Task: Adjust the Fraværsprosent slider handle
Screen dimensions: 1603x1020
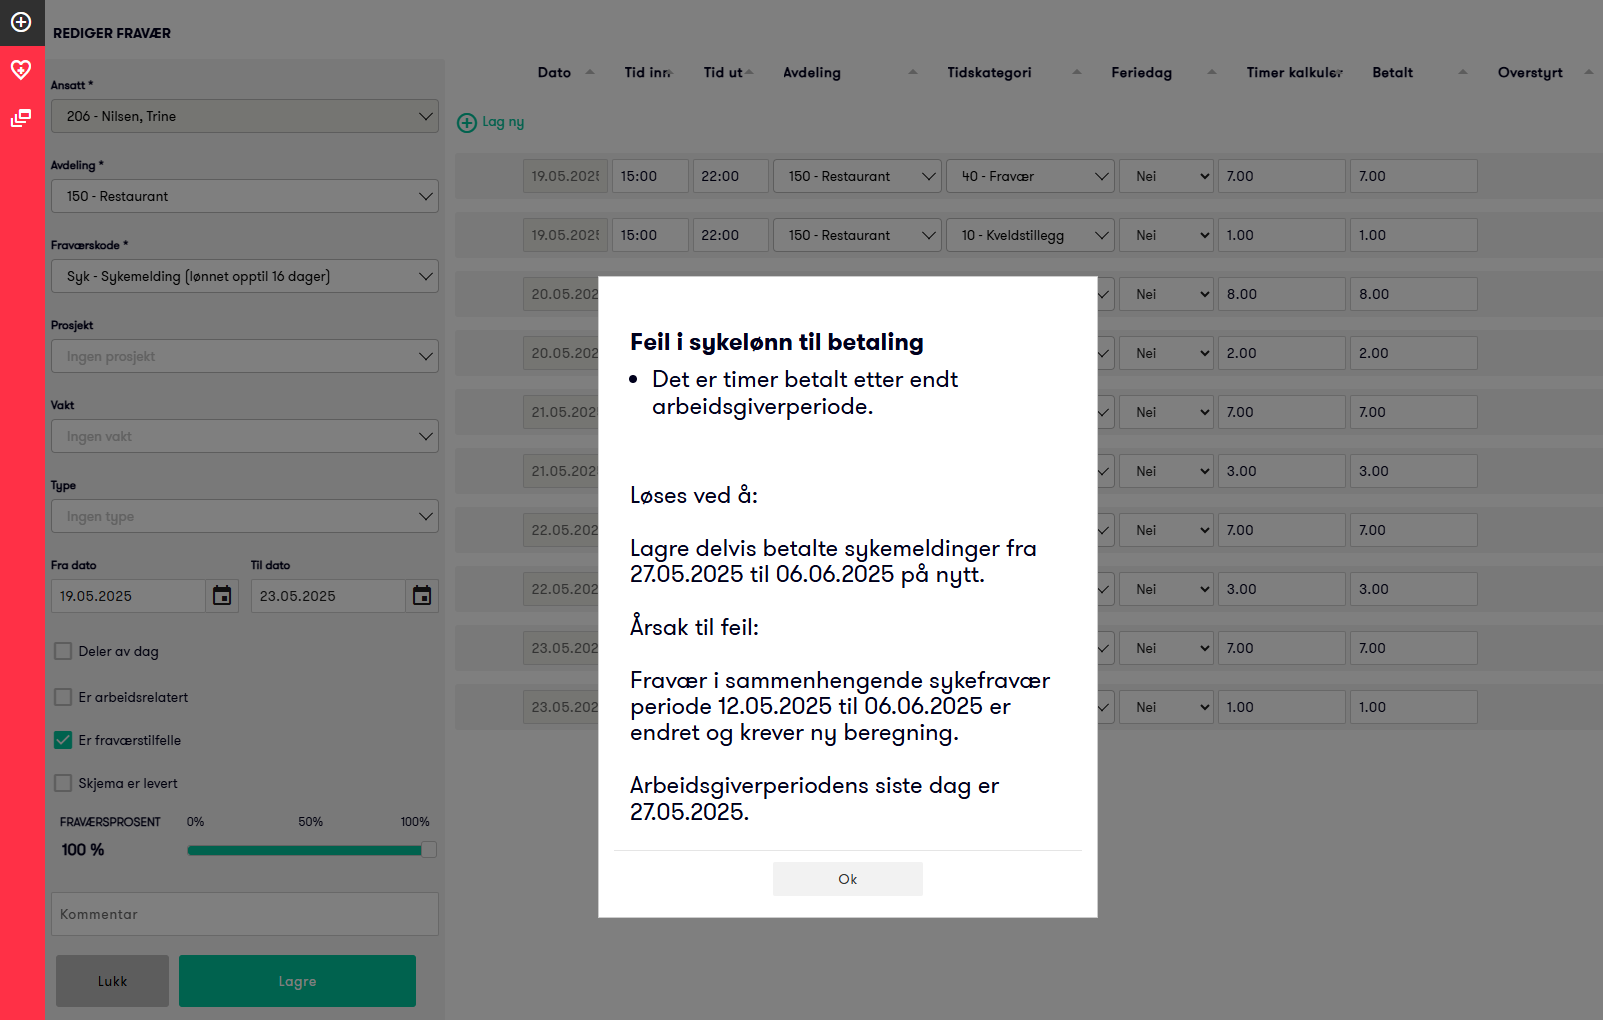Action: 429,850
